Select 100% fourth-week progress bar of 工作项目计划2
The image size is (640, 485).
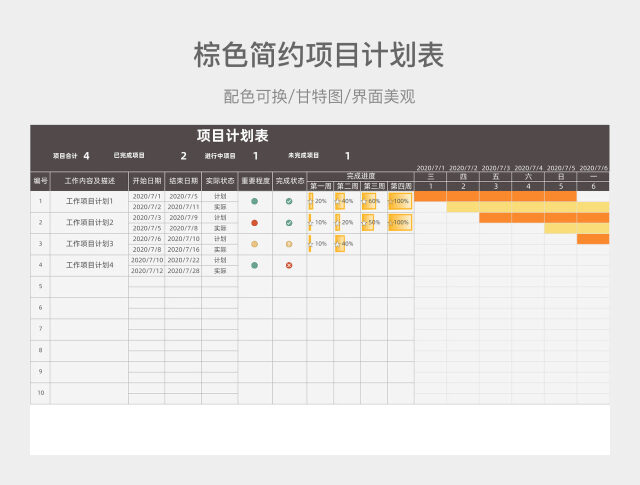400,222
